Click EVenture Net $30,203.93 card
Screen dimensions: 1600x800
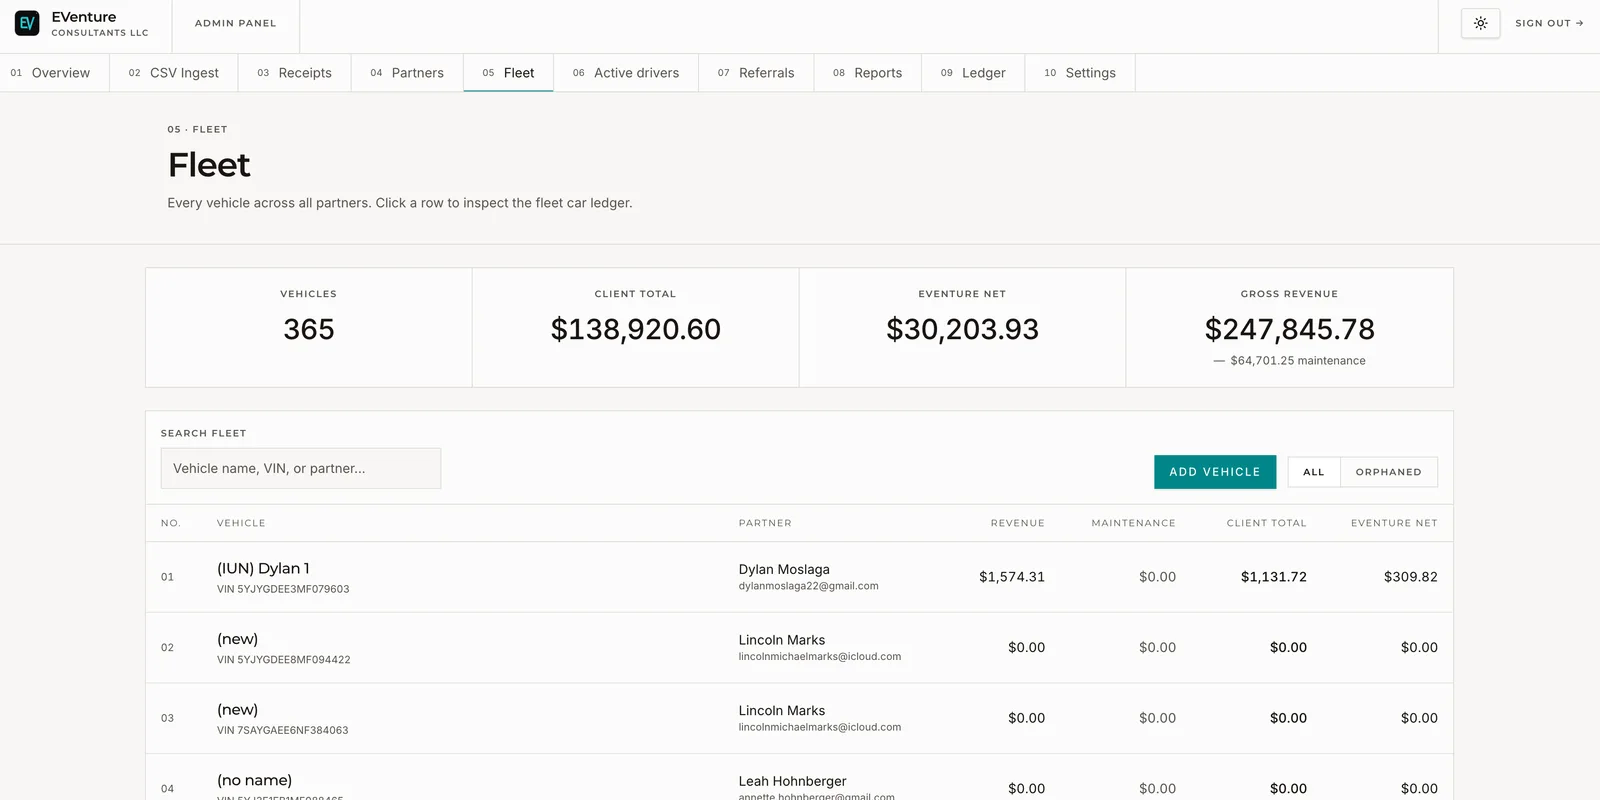coord(963,327)
